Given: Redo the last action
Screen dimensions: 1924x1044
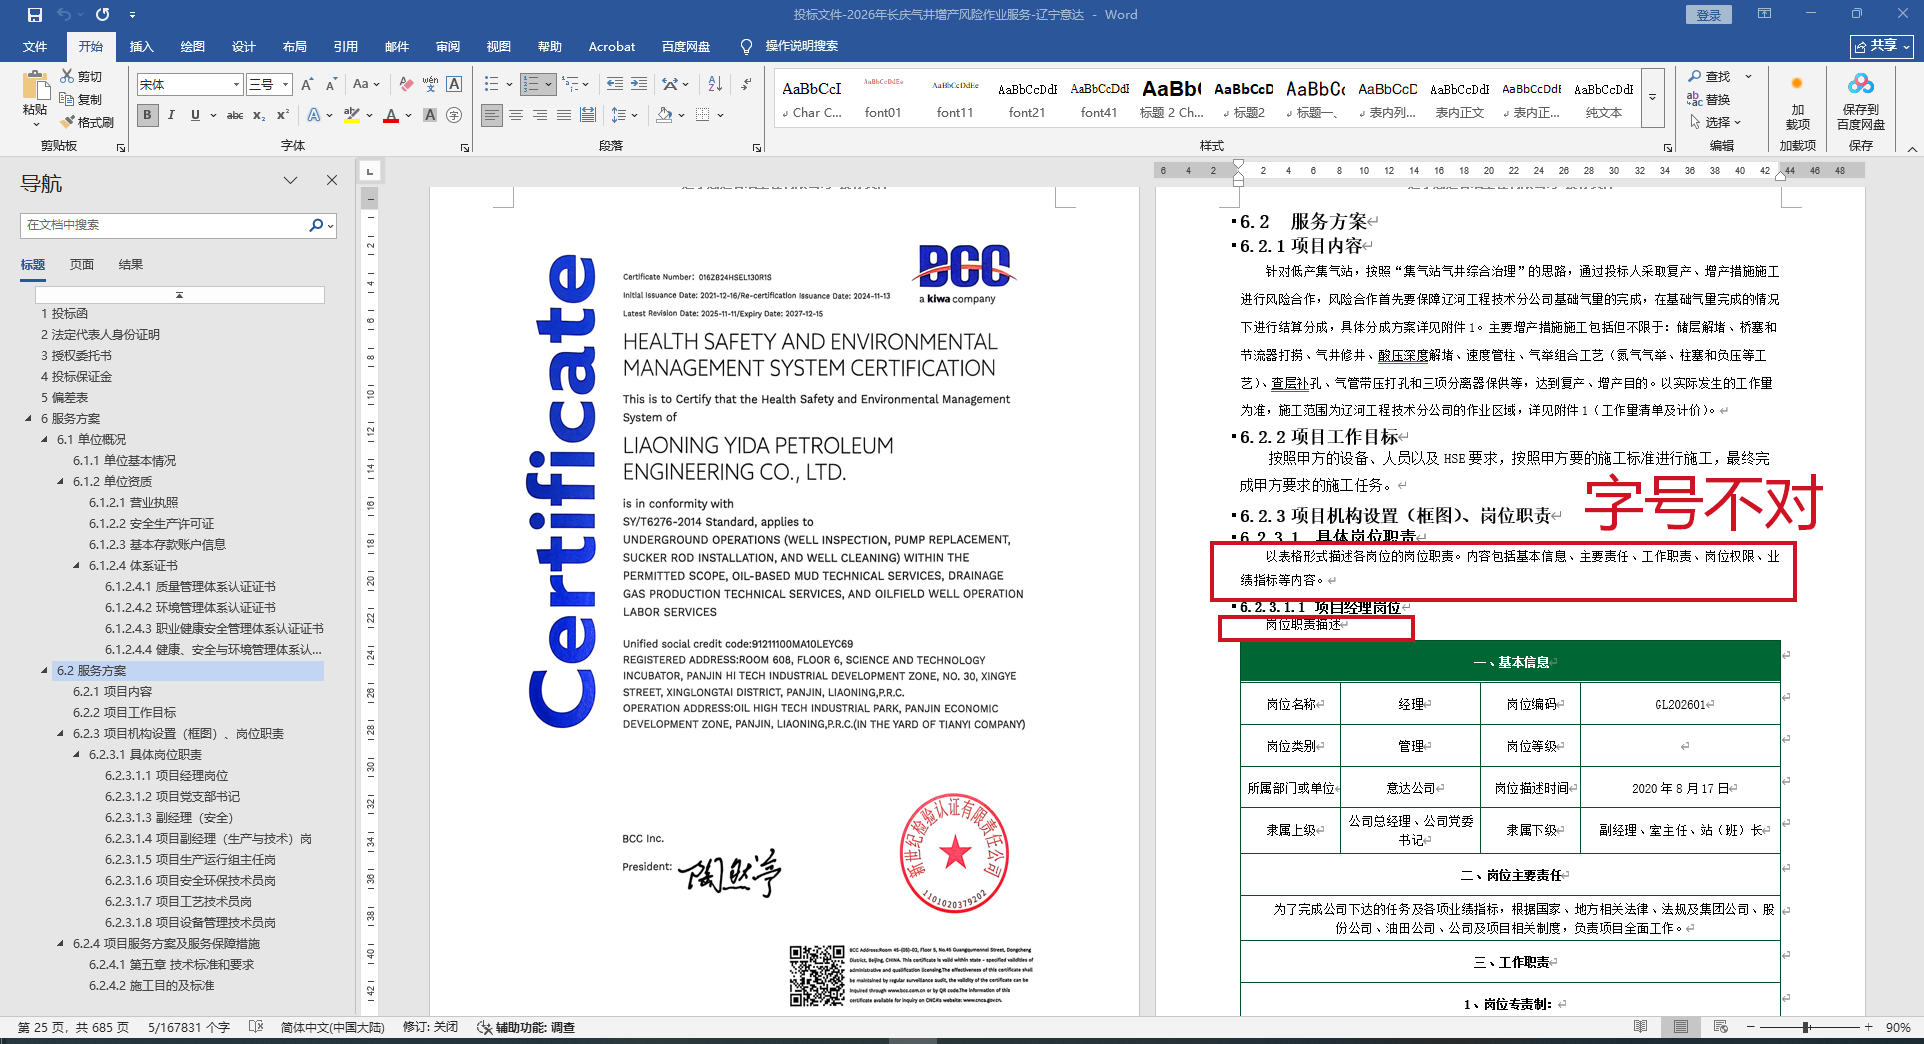Looking at the screenshot, I should 102,15.
